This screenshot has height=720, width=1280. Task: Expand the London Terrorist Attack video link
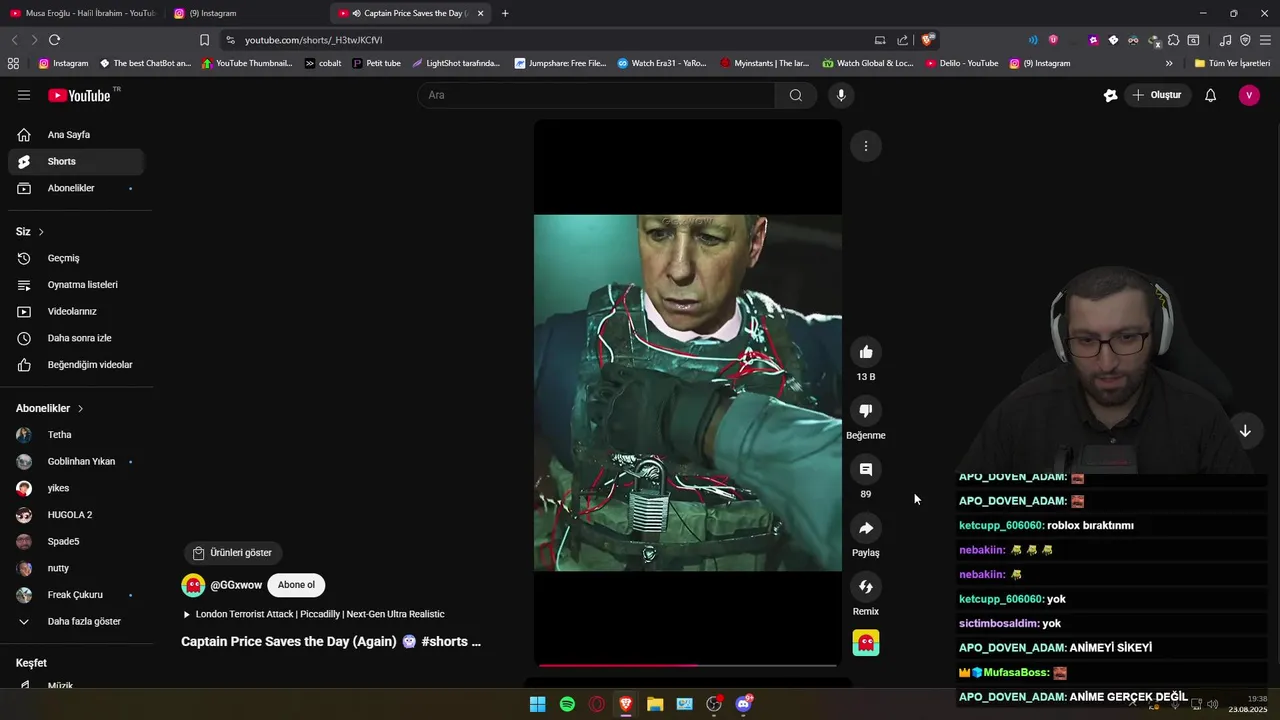click(313, 614)
